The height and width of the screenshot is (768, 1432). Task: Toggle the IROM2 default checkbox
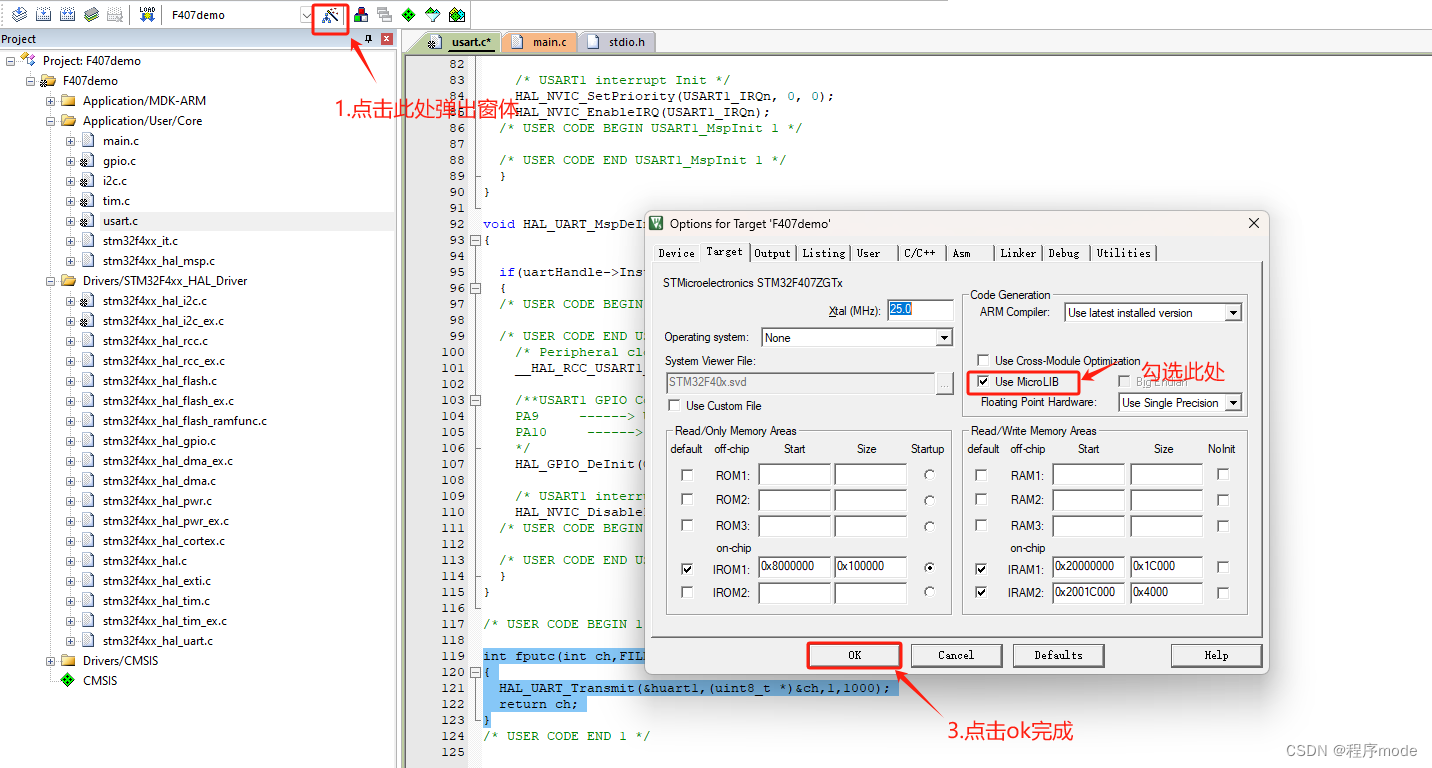pyautogui.click(x=686, y=593)
